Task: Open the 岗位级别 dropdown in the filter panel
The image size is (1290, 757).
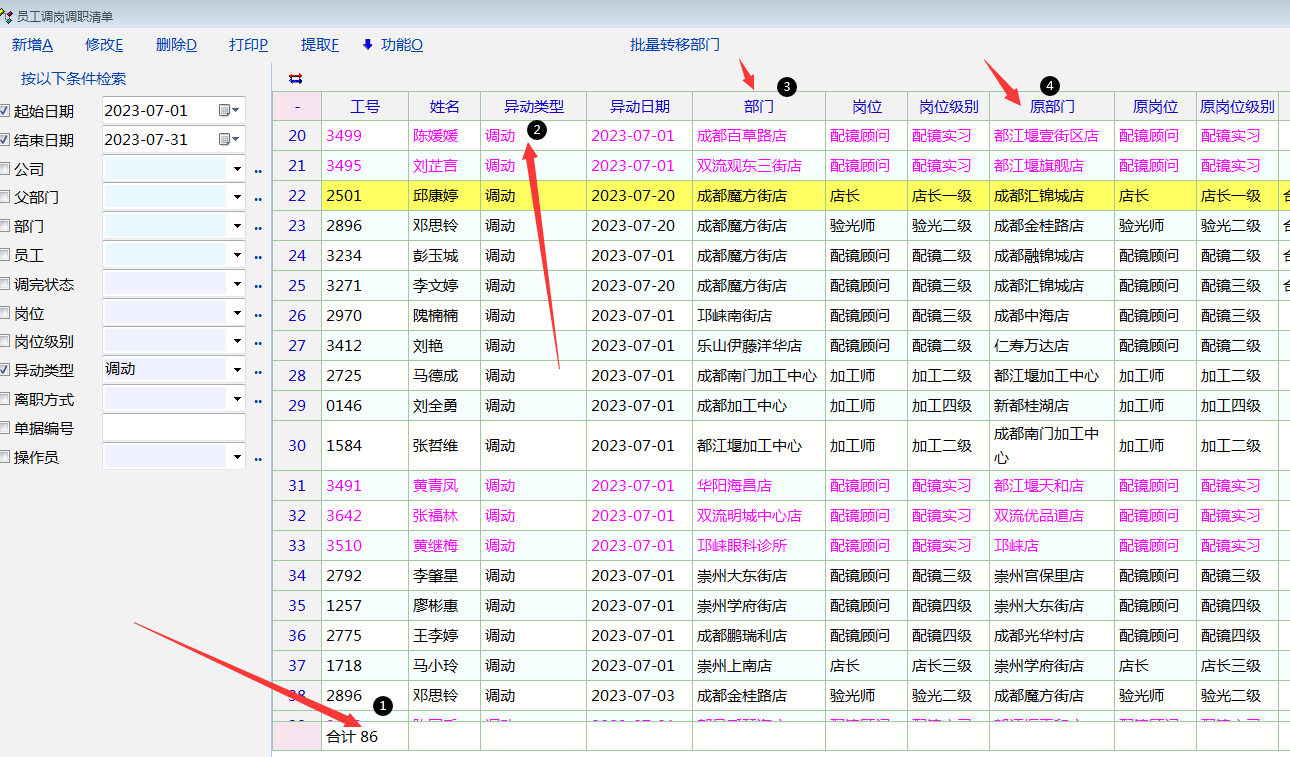Action: click(237, 342)
